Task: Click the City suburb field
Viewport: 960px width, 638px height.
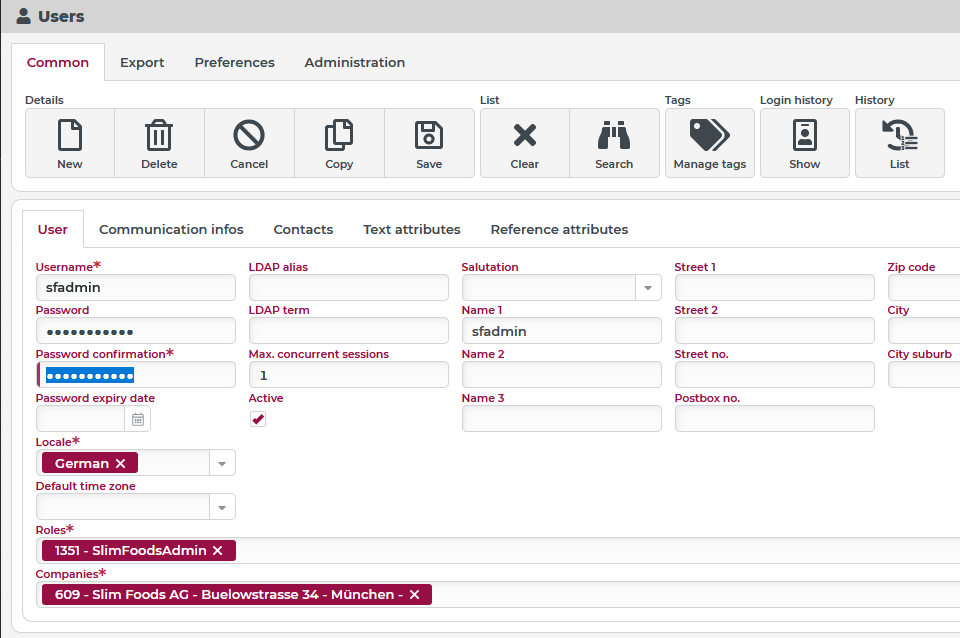Action: click(924, 375)
